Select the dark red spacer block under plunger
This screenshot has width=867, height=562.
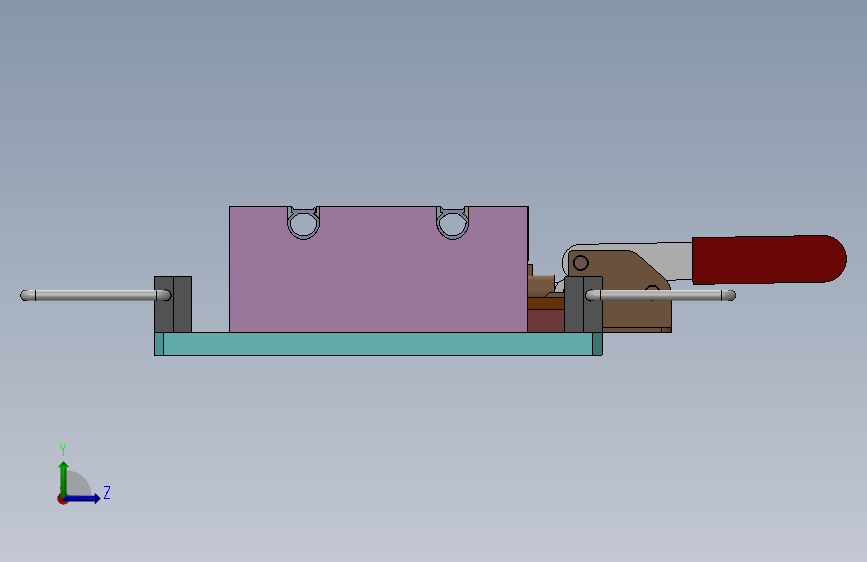(546, 321)
